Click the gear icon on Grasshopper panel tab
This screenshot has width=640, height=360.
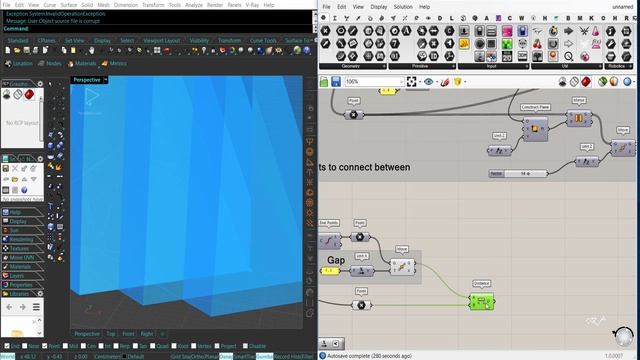(40, 84)
